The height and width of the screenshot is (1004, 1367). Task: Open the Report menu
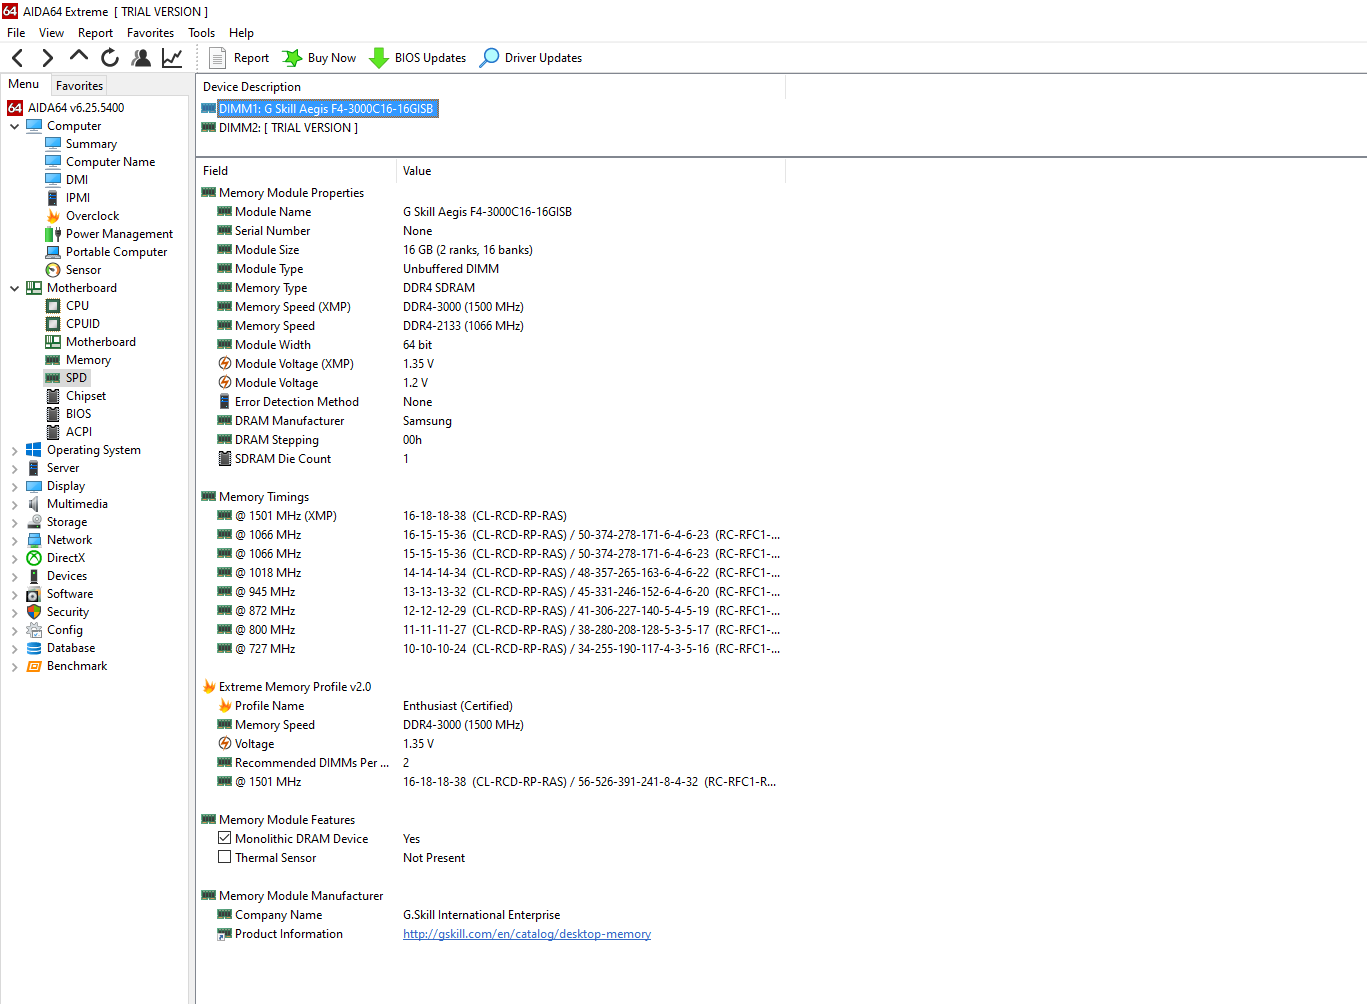[95, 33]
